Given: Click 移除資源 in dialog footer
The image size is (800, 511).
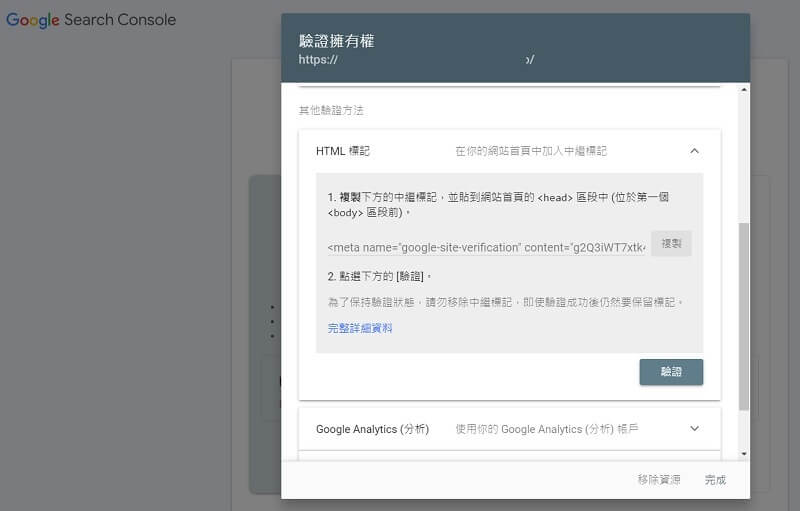Looking at the screenshot, I should 659,479.
